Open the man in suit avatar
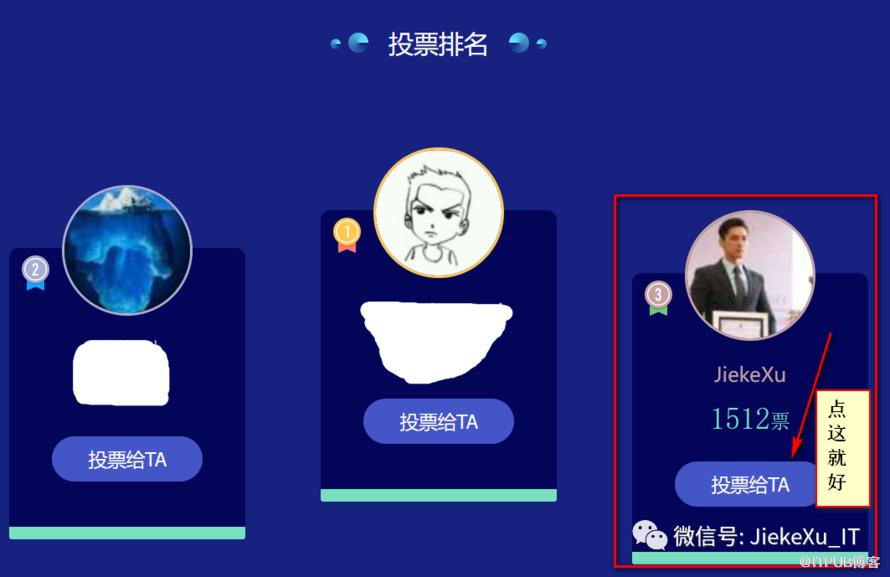 pos(750,276)
